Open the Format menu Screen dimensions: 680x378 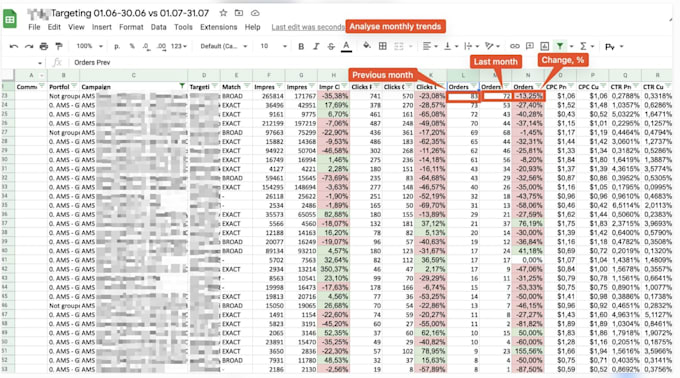131,27
